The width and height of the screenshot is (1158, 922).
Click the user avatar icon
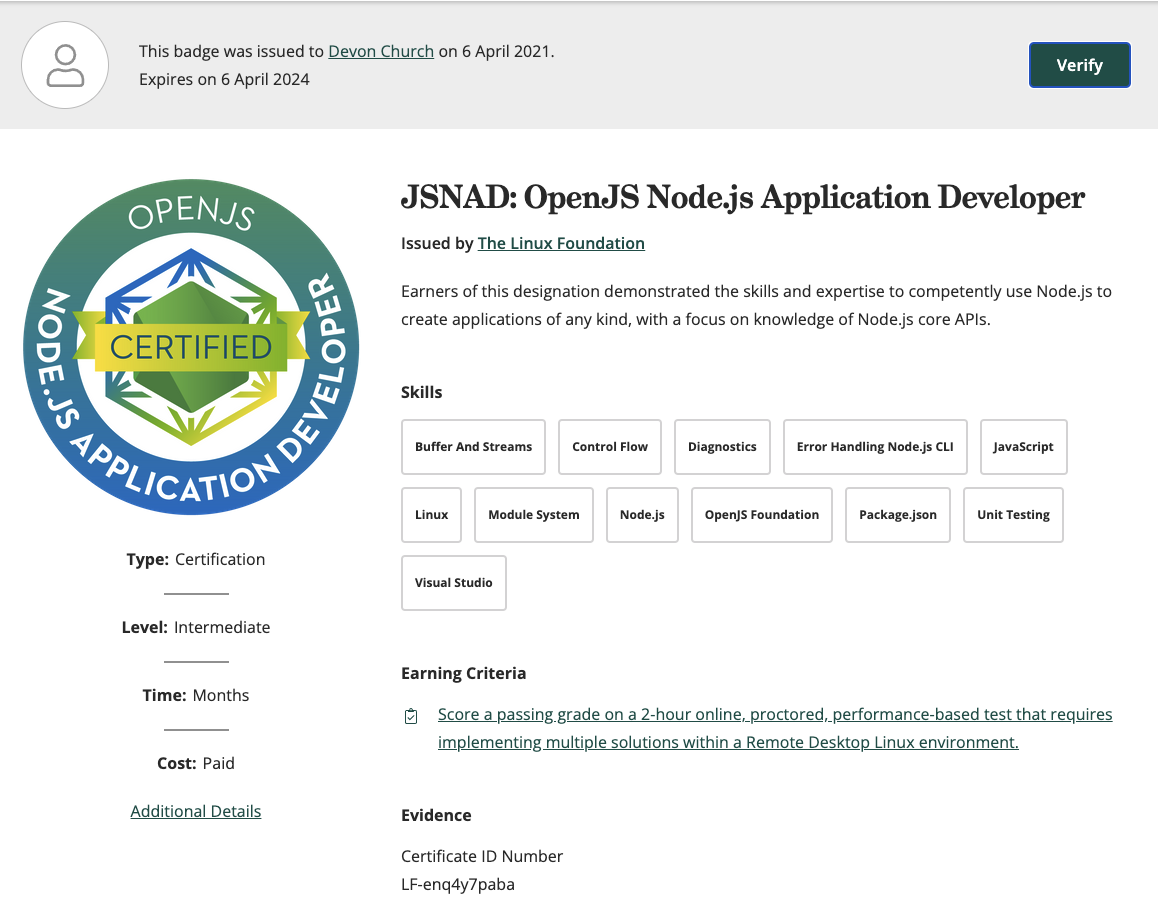(x=65, y=65)
